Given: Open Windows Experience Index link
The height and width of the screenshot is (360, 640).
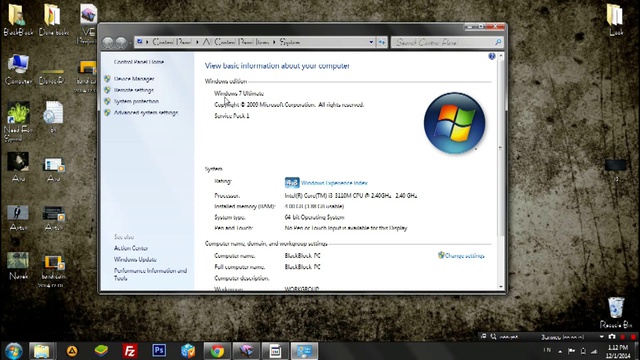Looking at the screenshot, I should tap(334, 183).
